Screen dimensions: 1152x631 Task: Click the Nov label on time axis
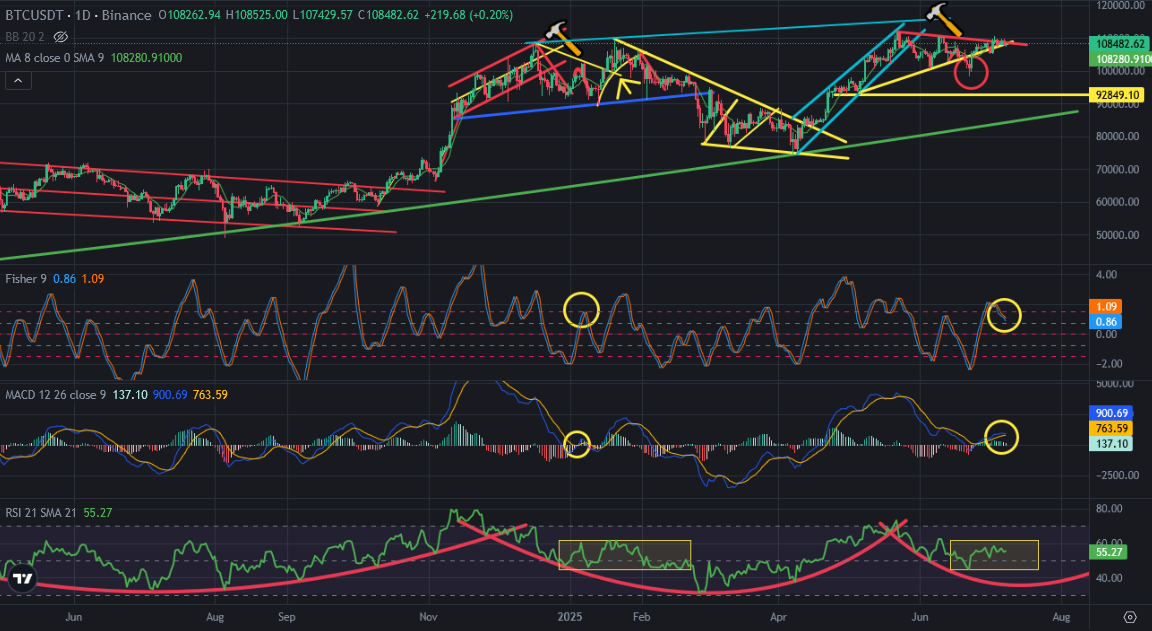[428, 617]
